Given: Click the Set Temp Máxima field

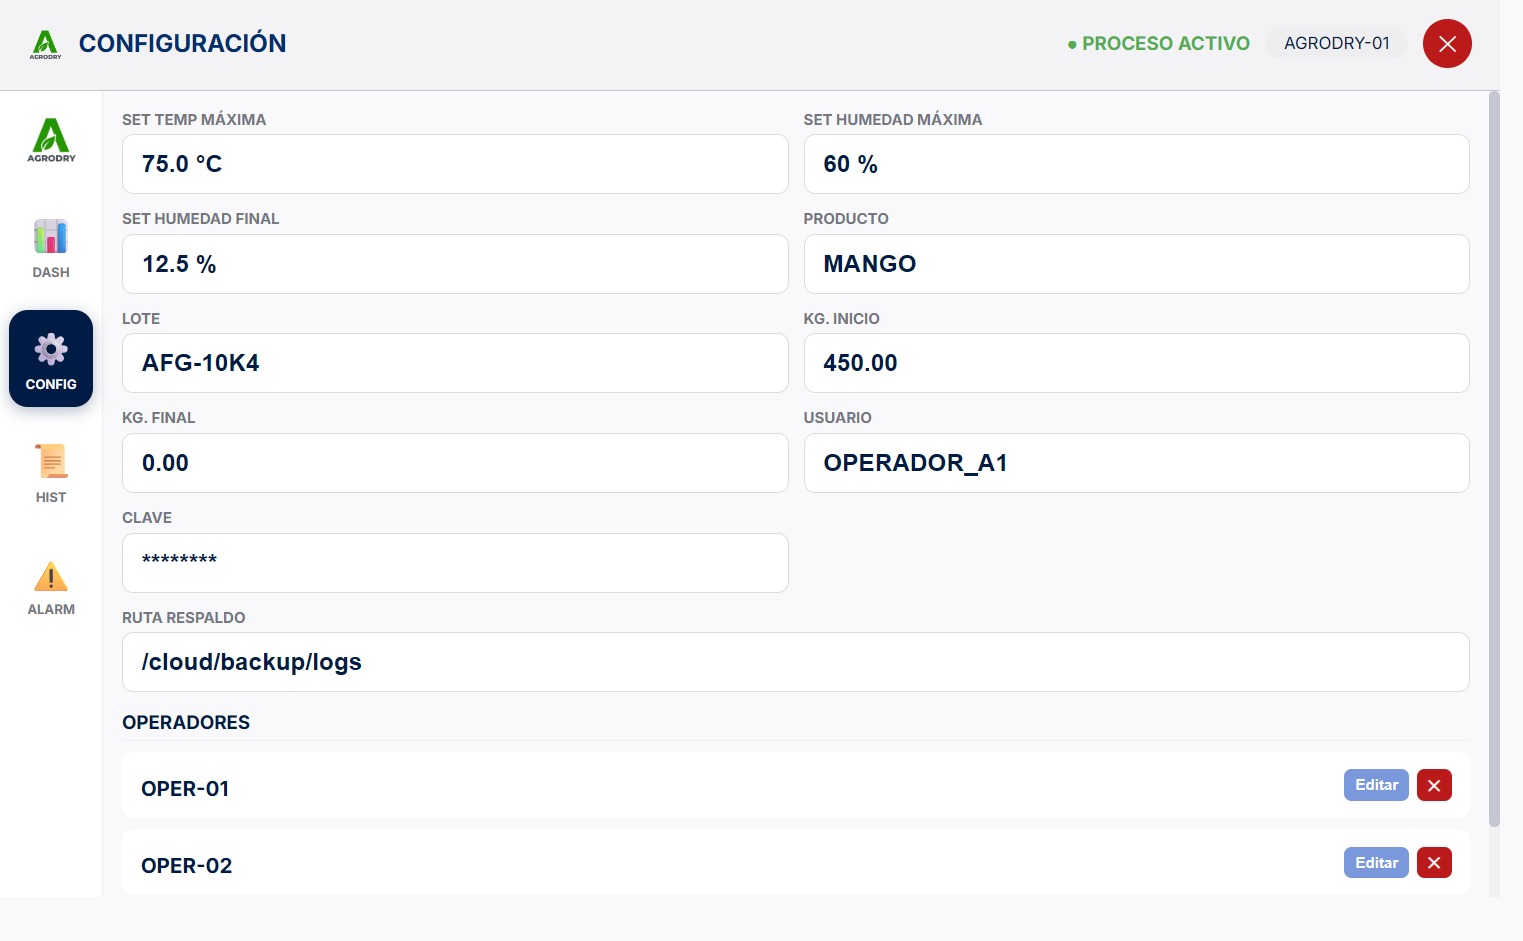Looking at the screenshot, I should tap(455, 164).
